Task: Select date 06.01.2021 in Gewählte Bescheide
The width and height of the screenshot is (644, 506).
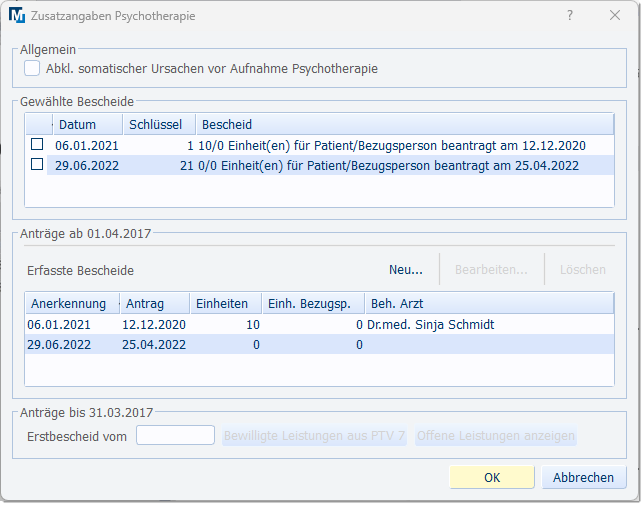Action: [87, 145]
